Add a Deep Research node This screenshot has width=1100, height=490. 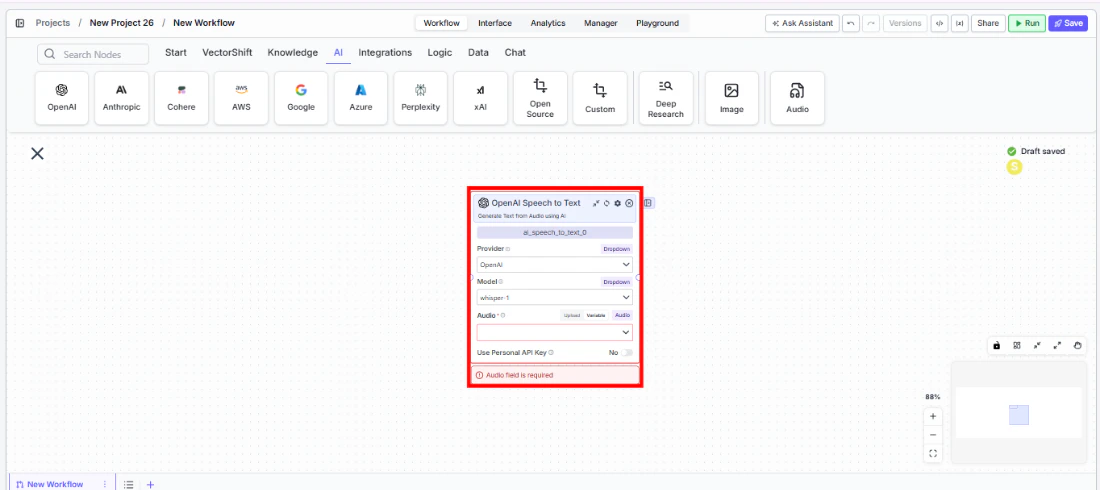click(x=666, y=98)
